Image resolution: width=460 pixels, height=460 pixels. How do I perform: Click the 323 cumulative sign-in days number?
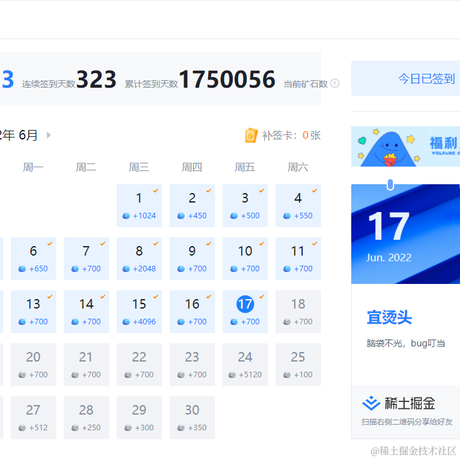click(96, 79)
